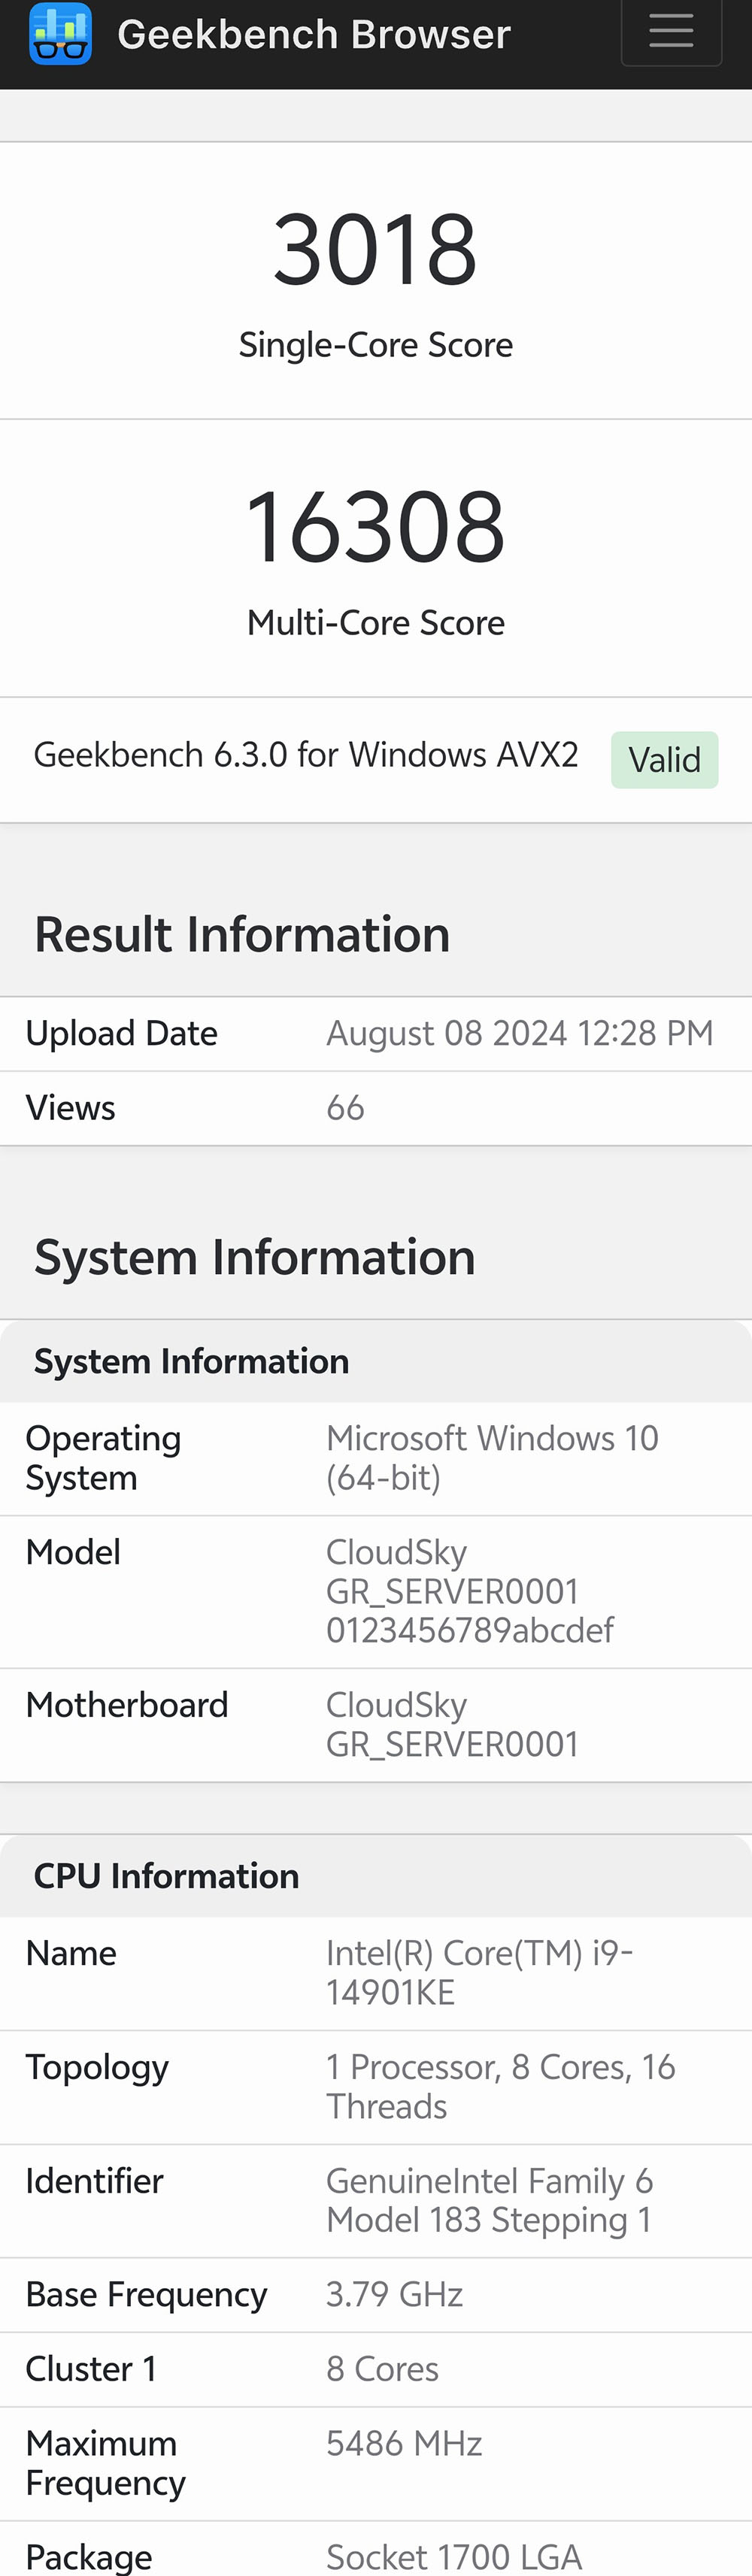Image resolution: width=752 pixels, height=2576 pixels.
Task: Click the Valid status badge
Action: [664, 760]
